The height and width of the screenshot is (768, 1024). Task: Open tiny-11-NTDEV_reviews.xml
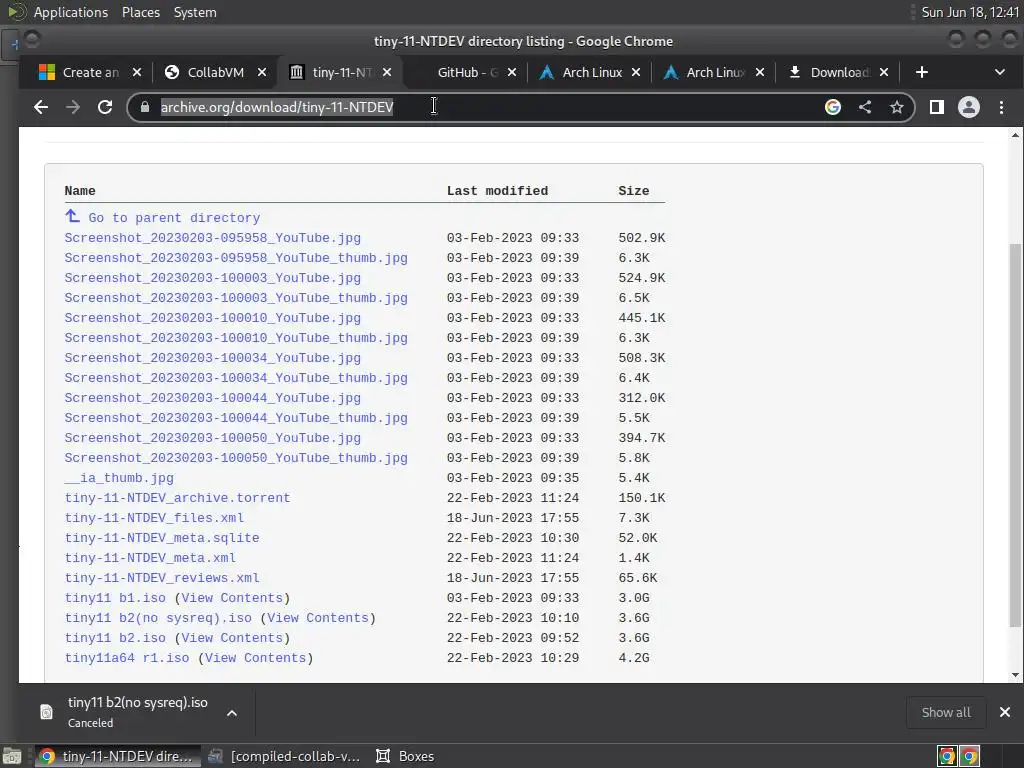click(162, 578)
